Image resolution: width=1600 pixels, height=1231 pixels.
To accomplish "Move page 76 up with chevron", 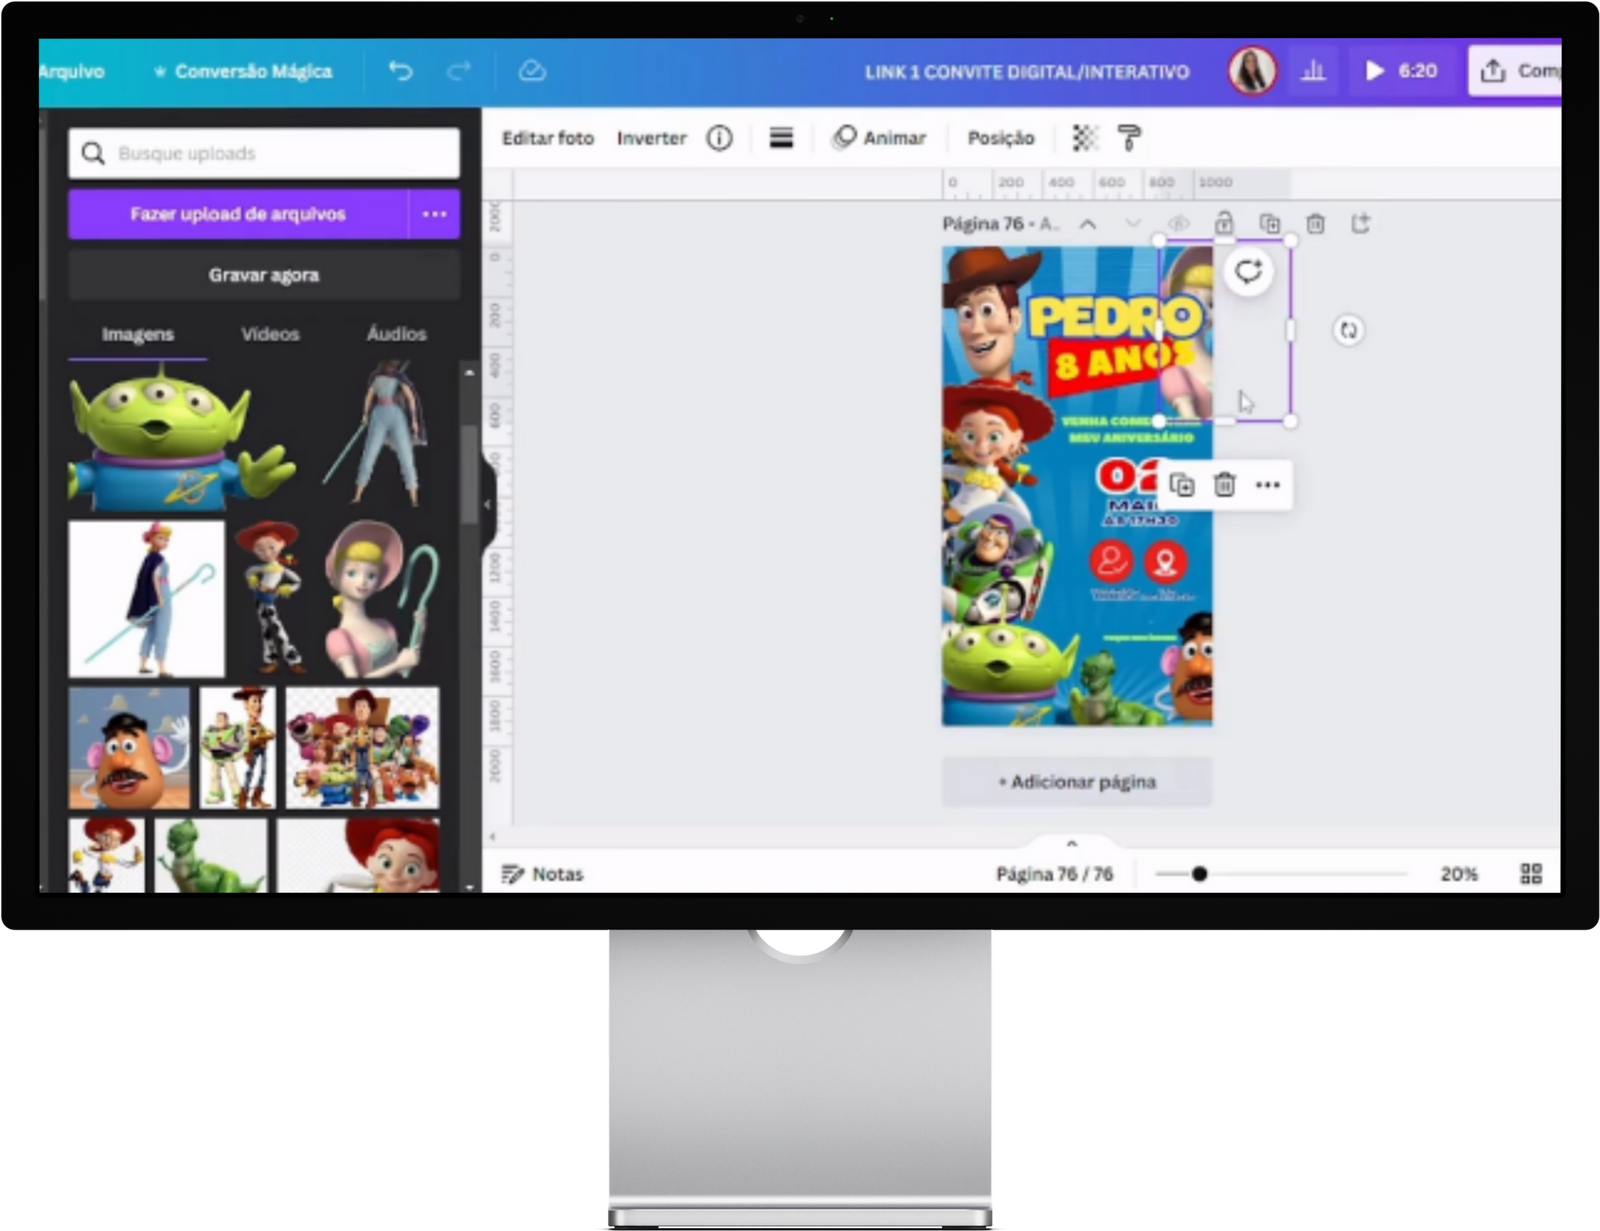I will pos(1088,224).
